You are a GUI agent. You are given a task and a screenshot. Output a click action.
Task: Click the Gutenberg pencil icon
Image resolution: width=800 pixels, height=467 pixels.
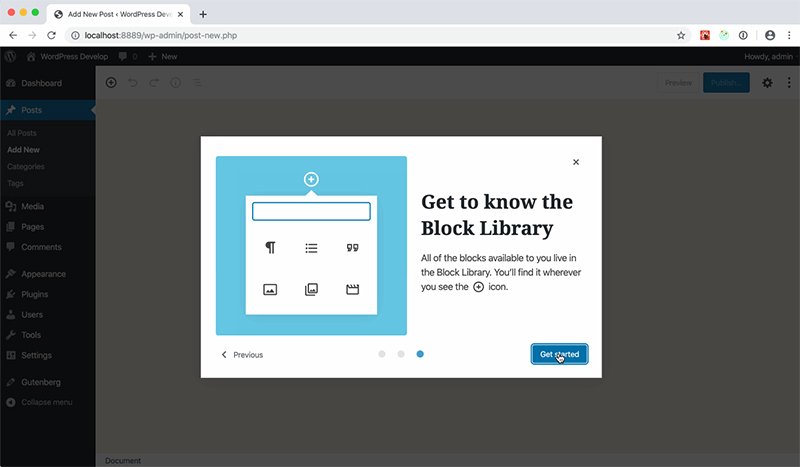pyautogui.click(x=11, y=382)
